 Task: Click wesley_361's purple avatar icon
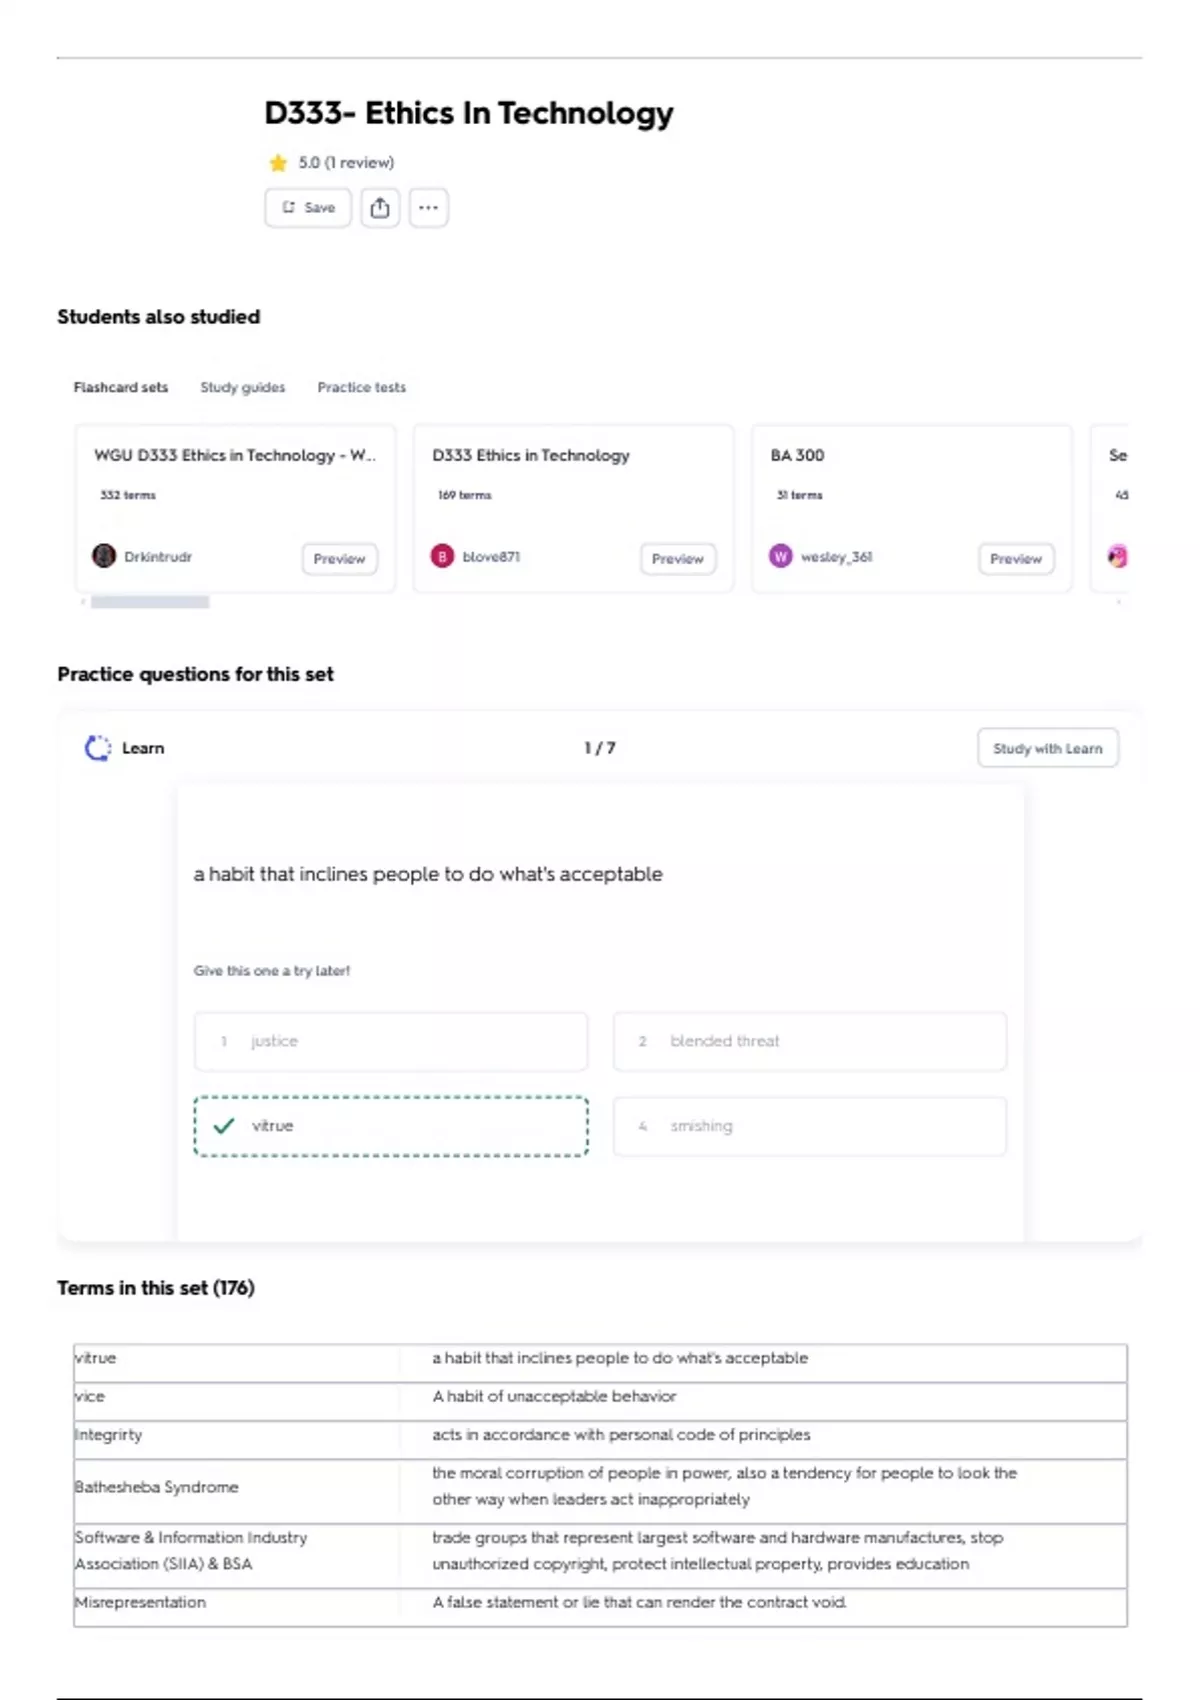click(780, 556)
